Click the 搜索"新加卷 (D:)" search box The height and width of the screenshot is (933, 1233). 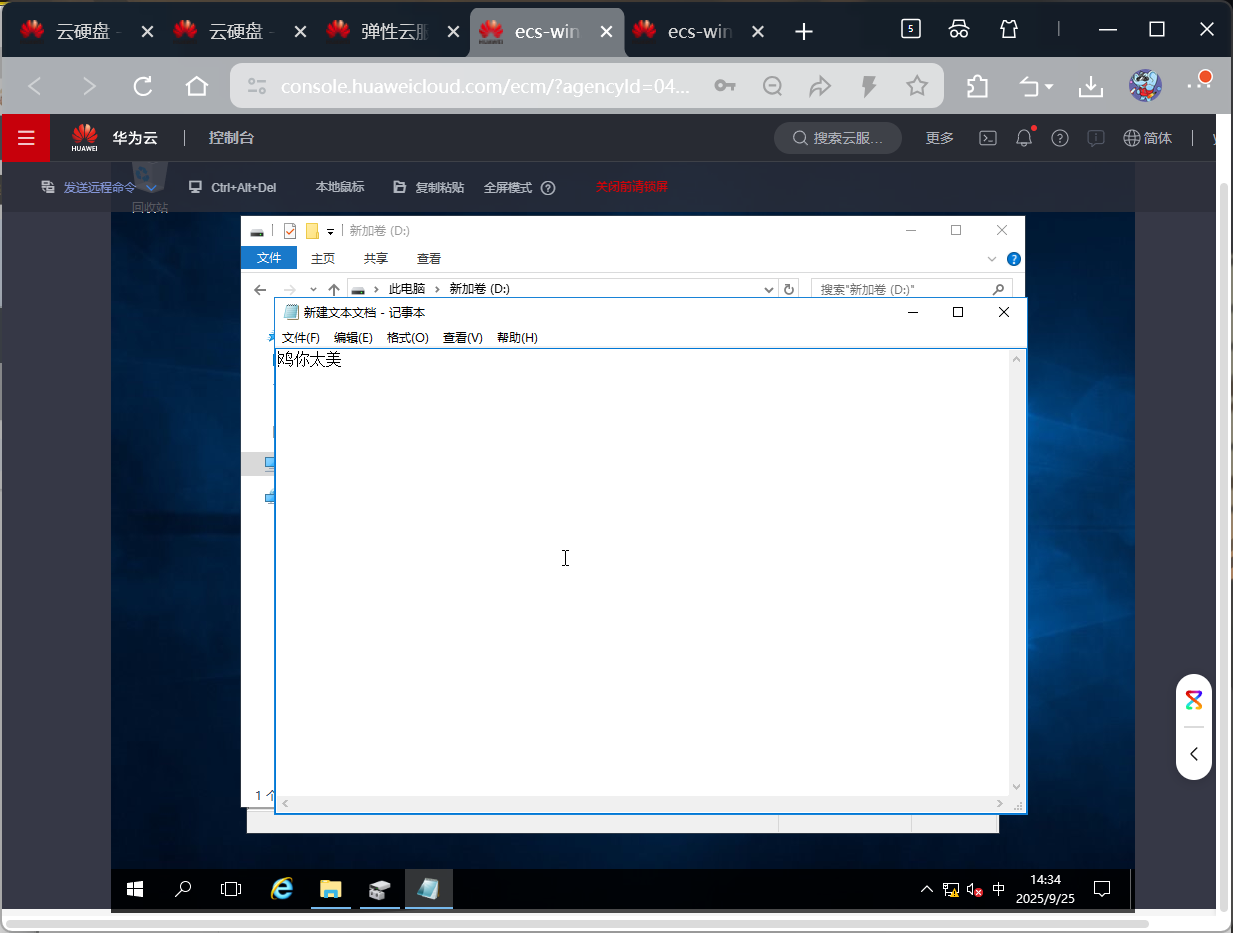click(x=911, y=289)
